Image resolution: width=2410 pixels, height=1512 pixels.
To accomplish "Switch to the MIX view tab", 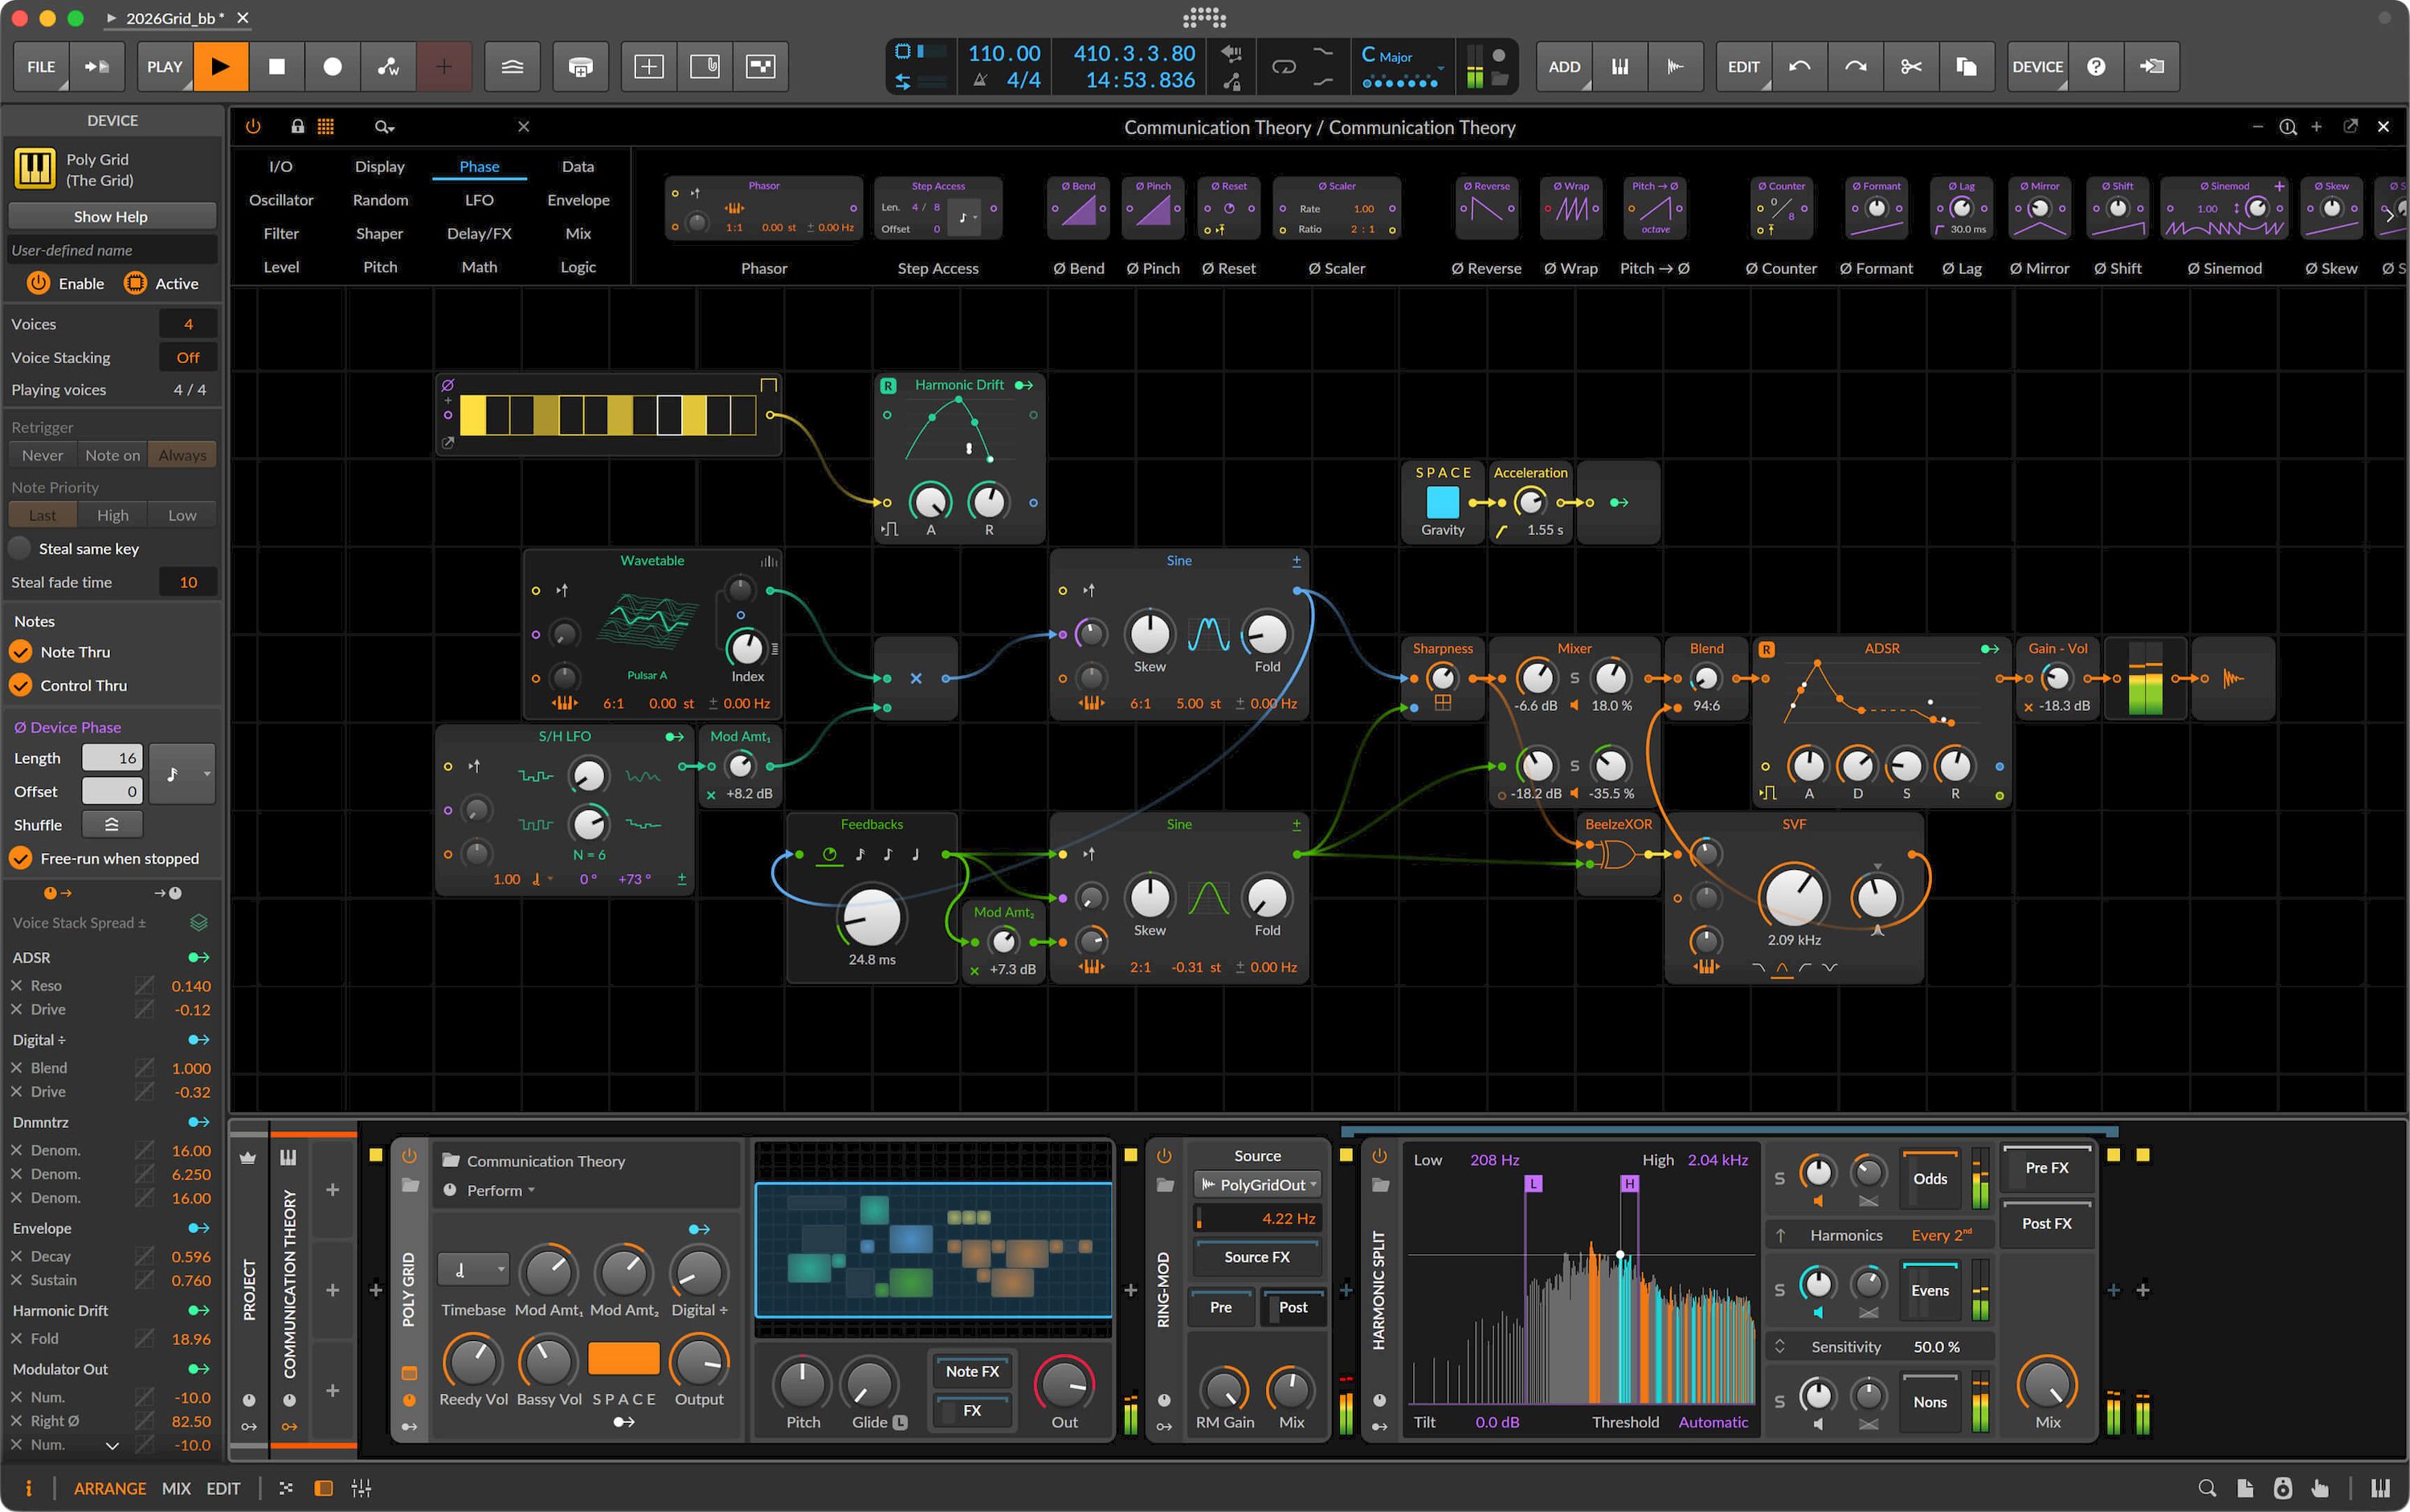I will (176, 1488).
